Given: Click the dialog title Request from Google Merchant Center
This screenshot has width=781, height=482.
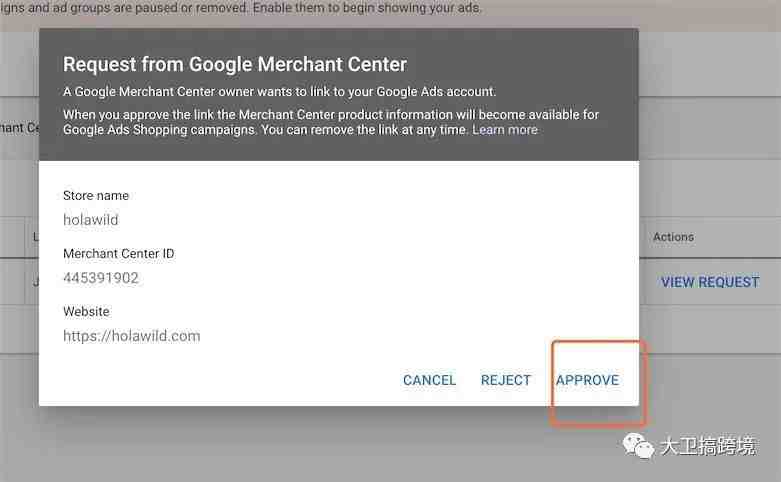Looking at the screenshot, I should (x=235, y=64).
